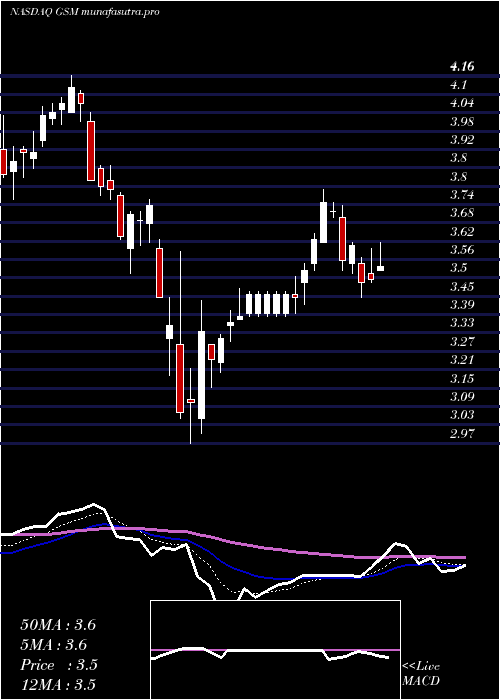500x700 pixels.
Task: Select the 4.1 price axis label
Action: [x=459, y=85]
